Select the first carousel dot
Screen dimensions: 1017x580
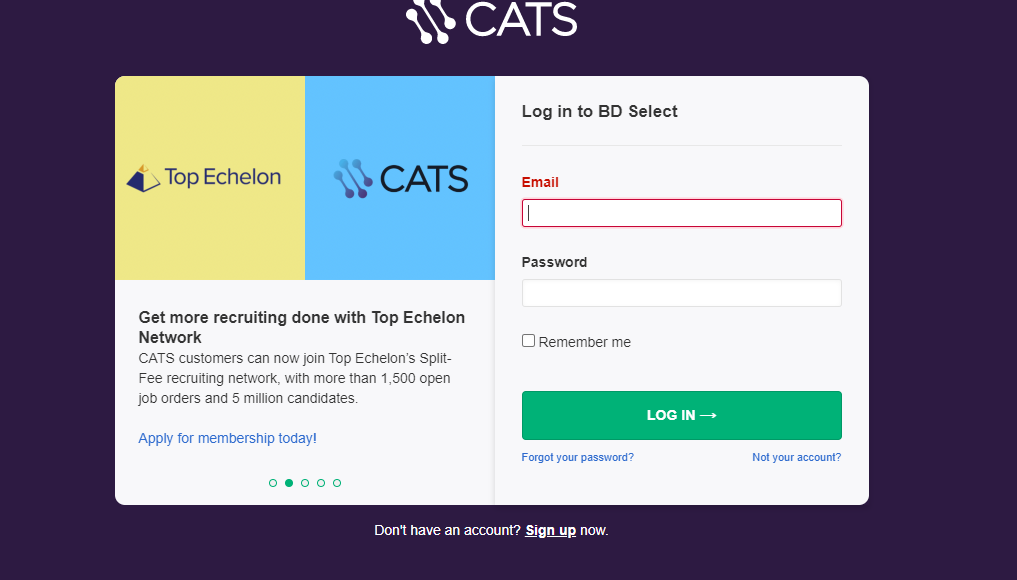click(x=273, y=483)
